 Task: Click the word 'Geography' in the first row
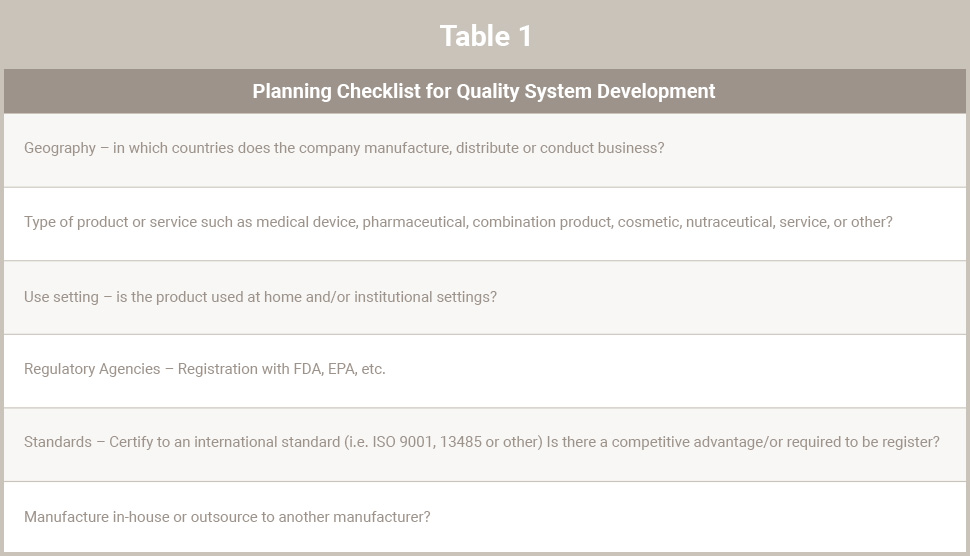click(60, 148)
